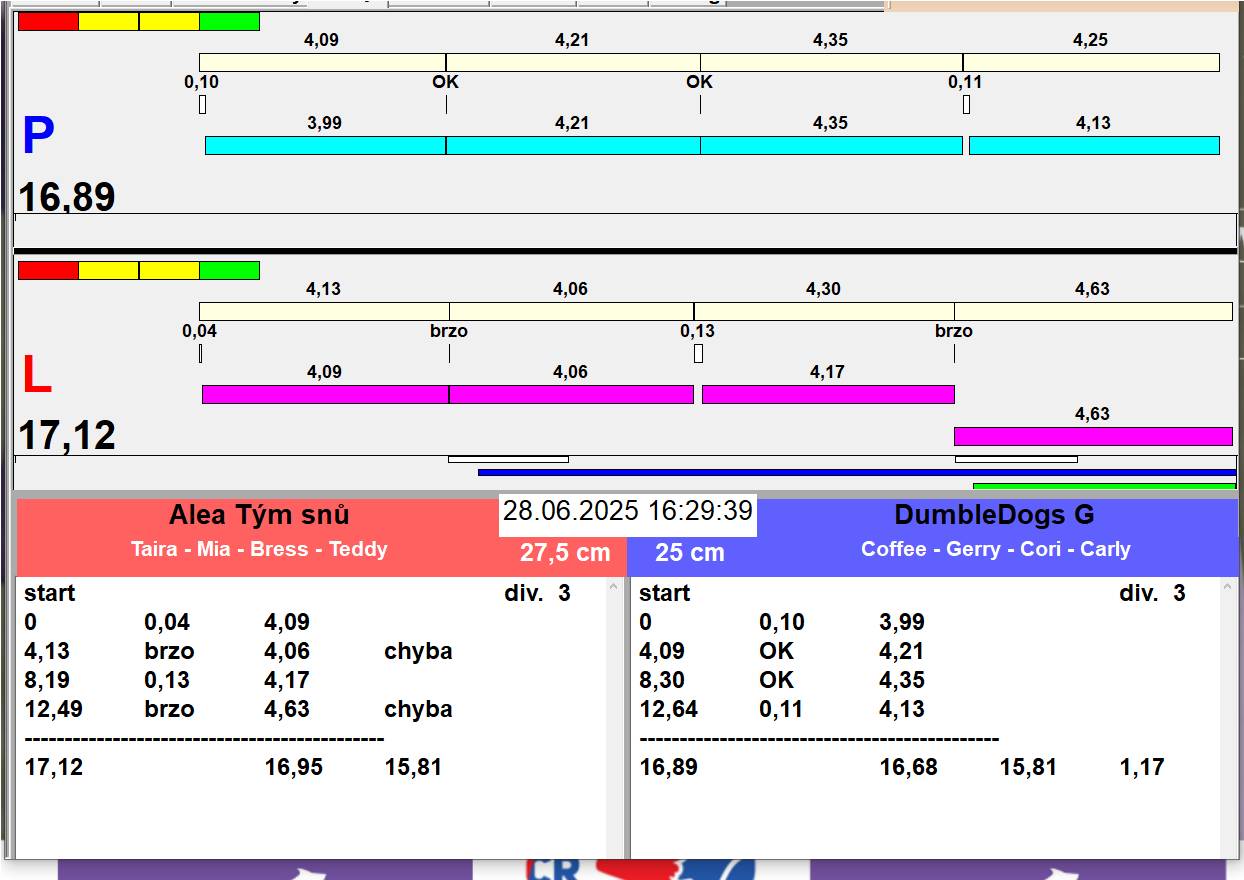1244x880 pixels.
Task: Click 'start' heading in DumbleDogs G results
Action: [x=665, y=593]
